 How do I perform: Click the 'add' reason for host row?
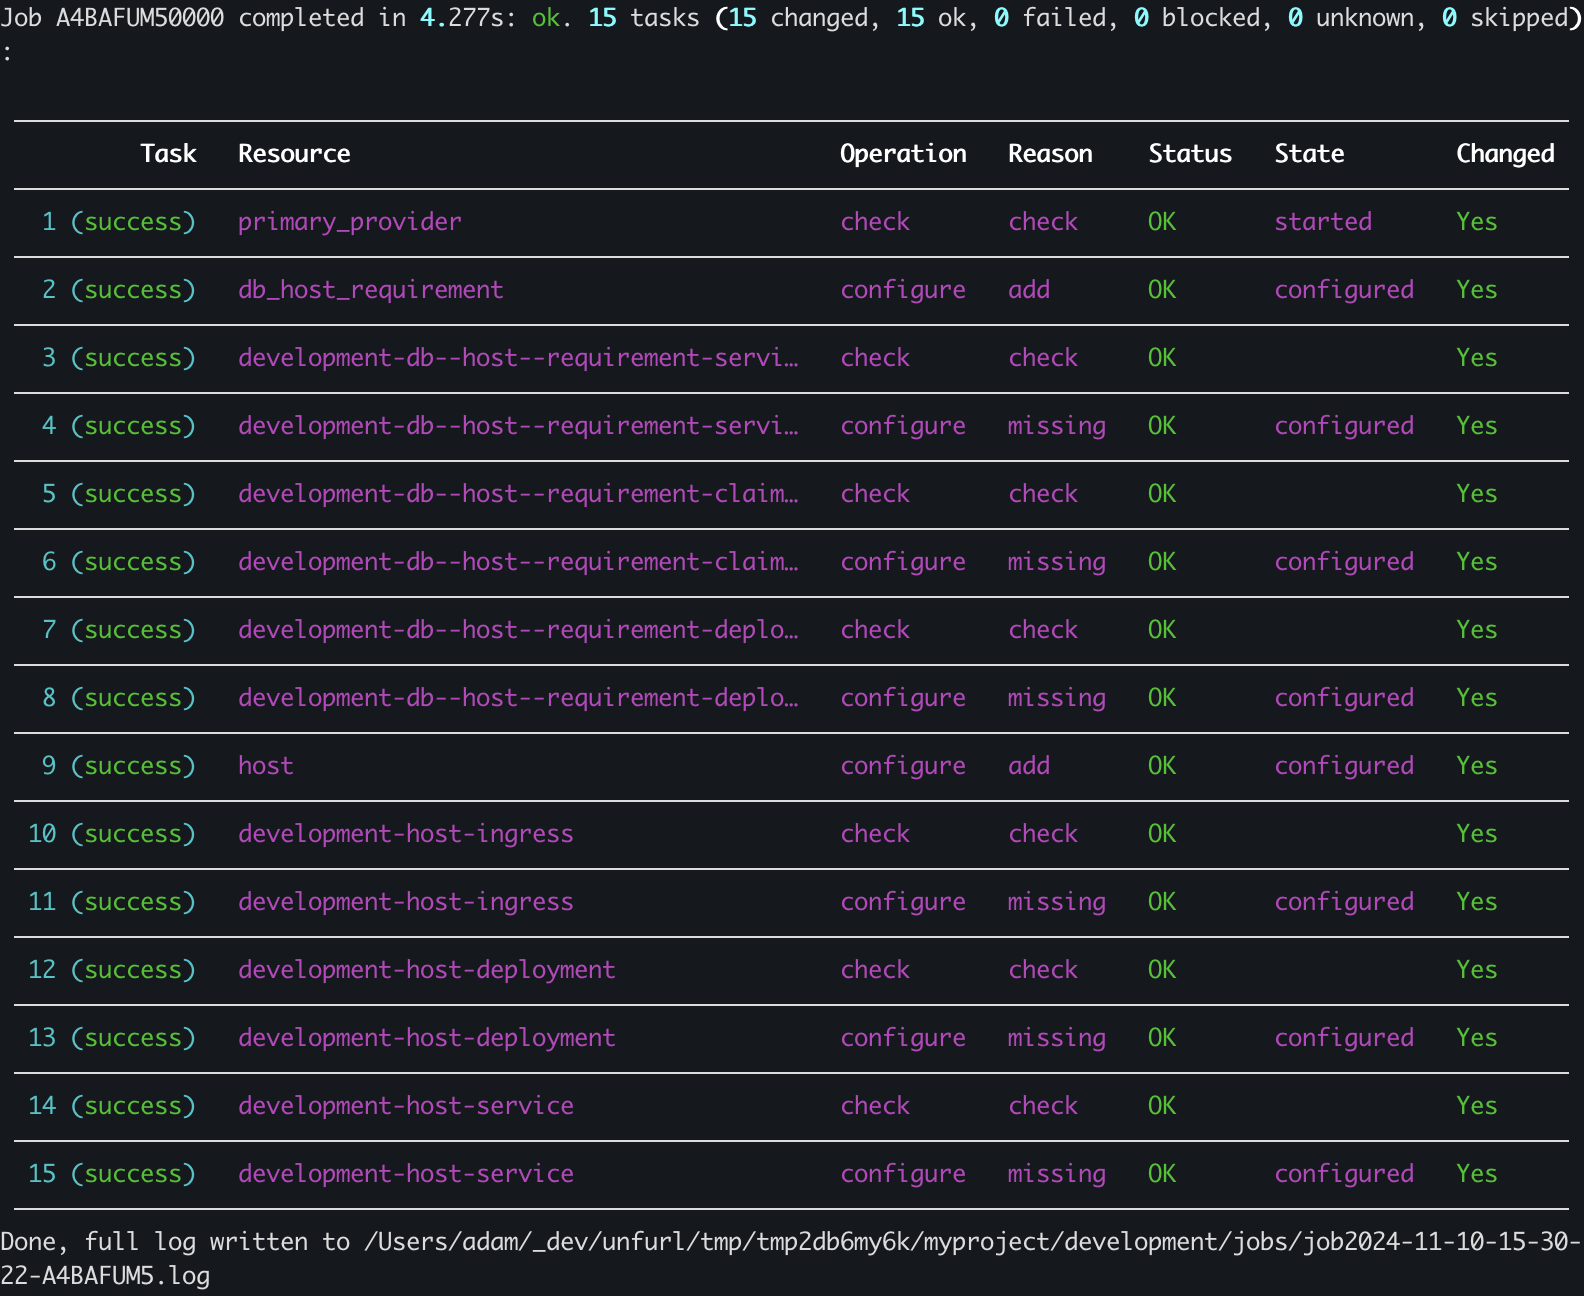(1029, 766)
